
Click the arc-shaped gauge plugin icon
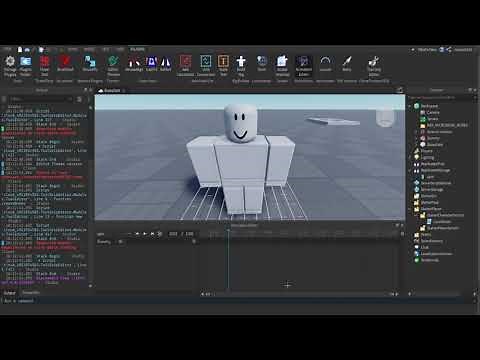(325, 62)
